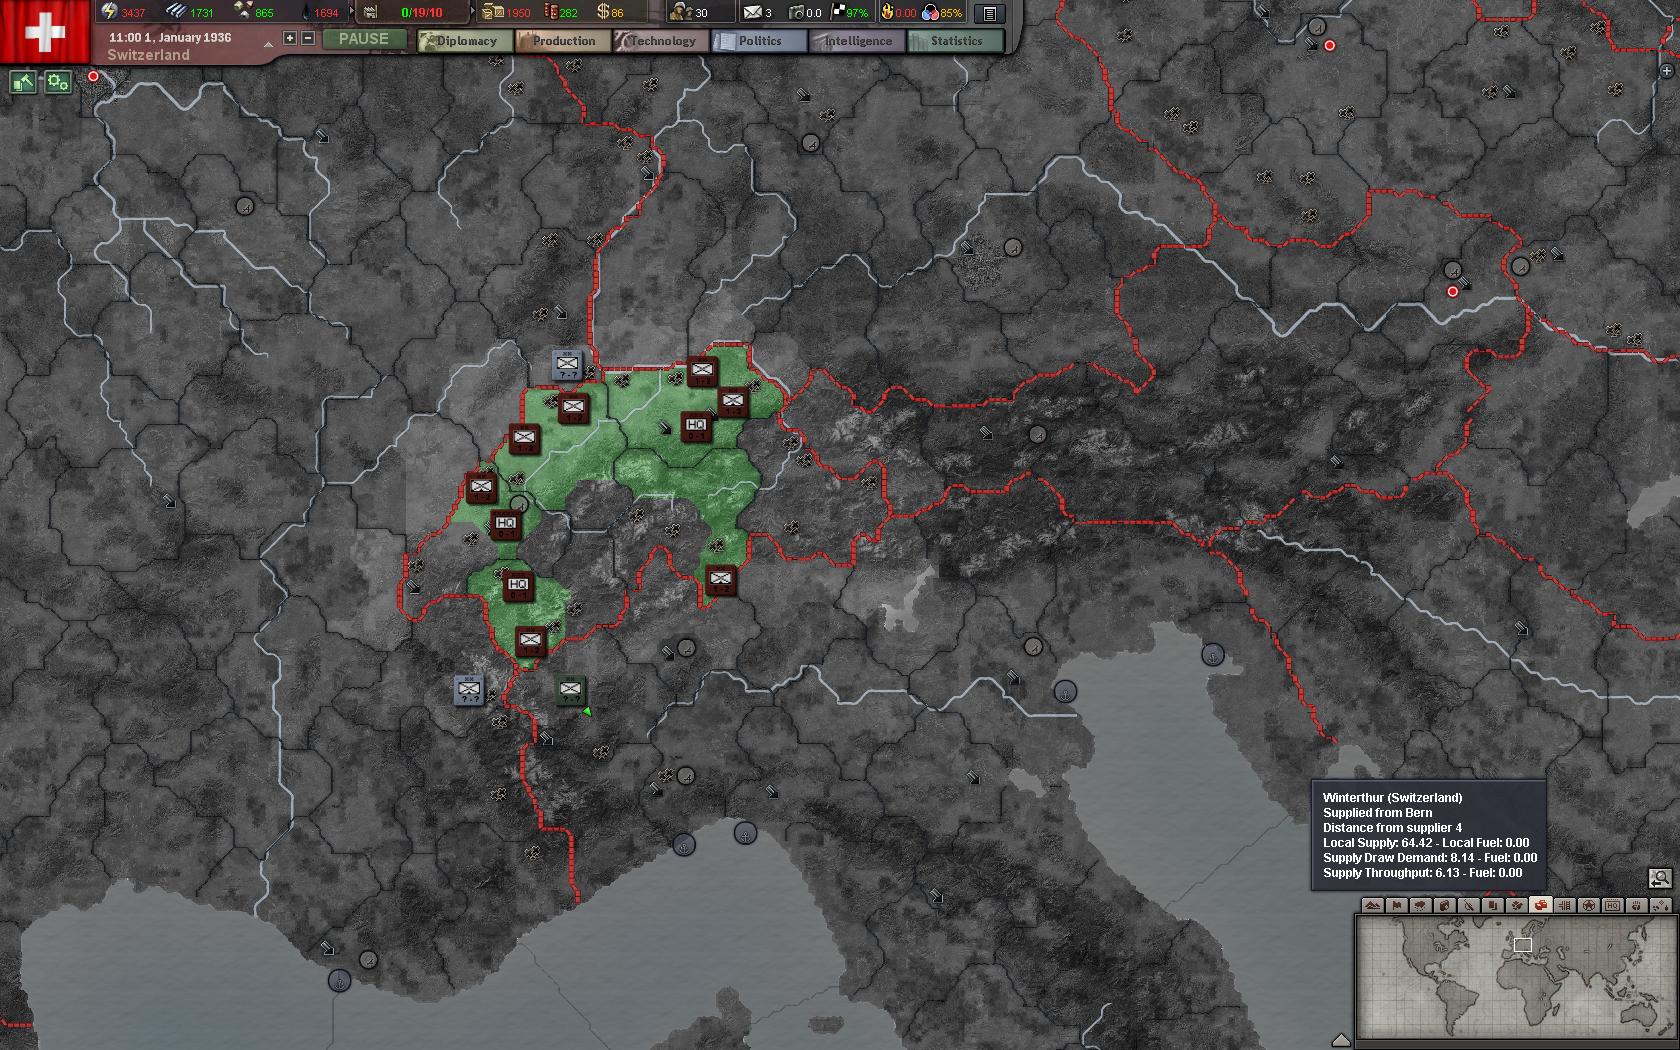The height and width of the screenshot is (1050, 1680).
Task: Select the northeastern Swiss HQ counter
Action: (696, 427)
